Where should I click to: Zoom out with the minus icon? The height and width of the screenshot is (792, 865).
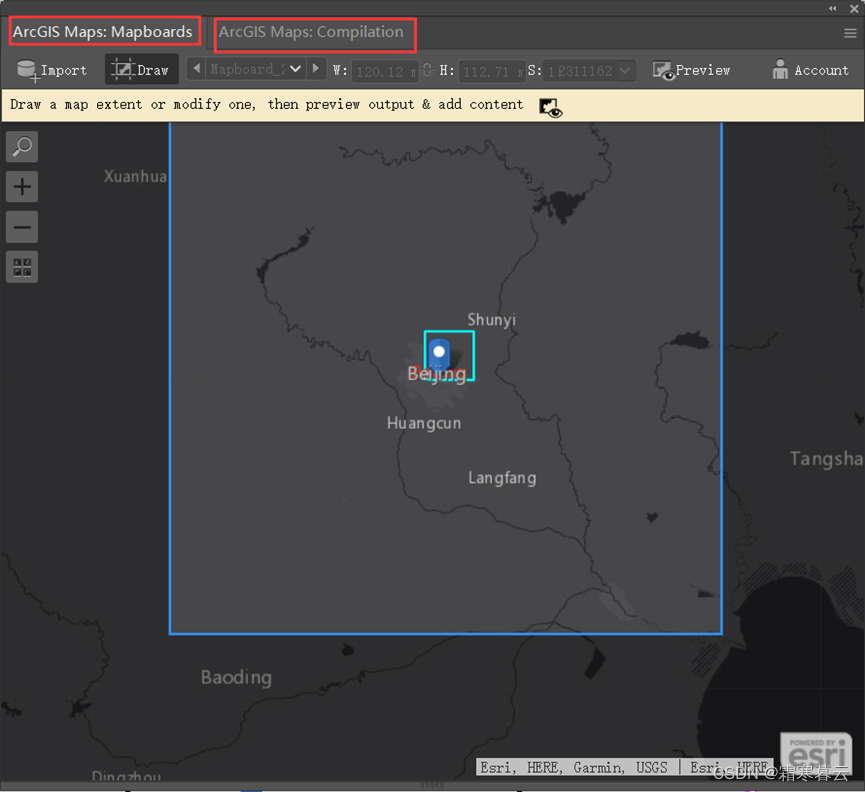[21, 226]
